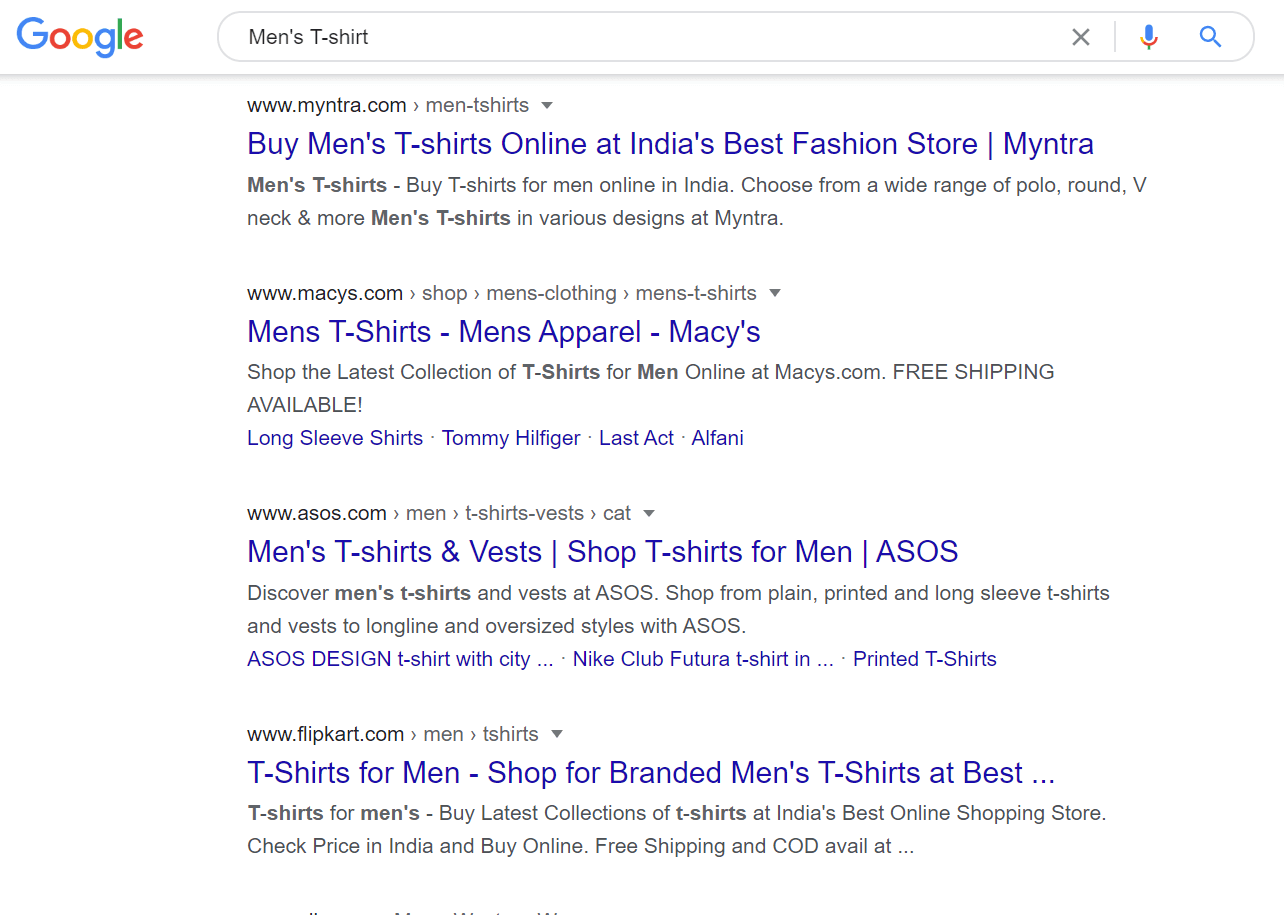Click the Printed T-Shirts sitelink under ASOS
This screenshot has height=915, width=1284.
[924, 659]
